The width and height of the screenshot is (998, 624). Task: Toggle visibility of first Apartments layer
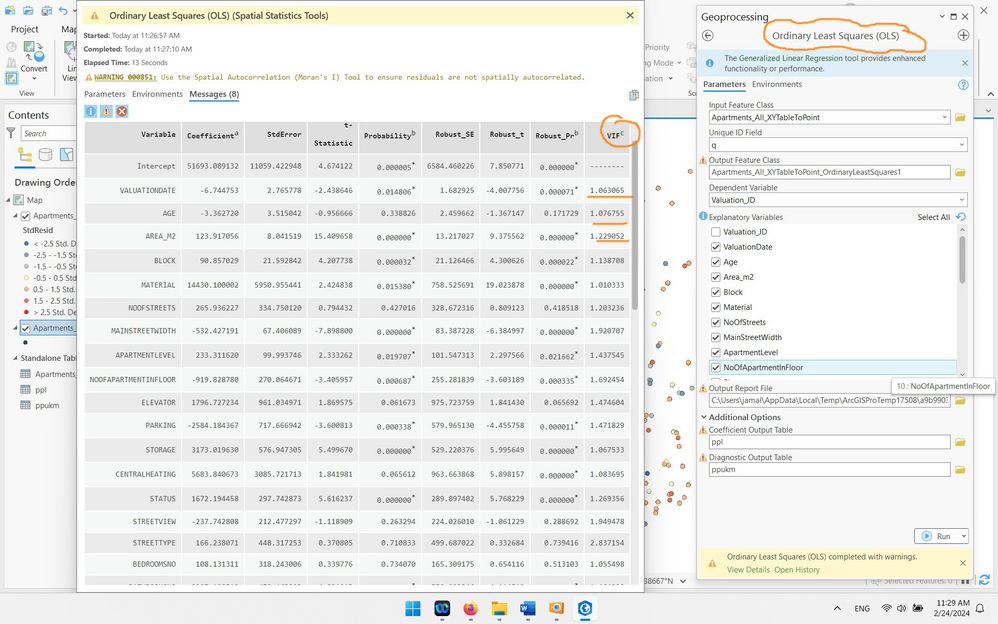(25, 216)
